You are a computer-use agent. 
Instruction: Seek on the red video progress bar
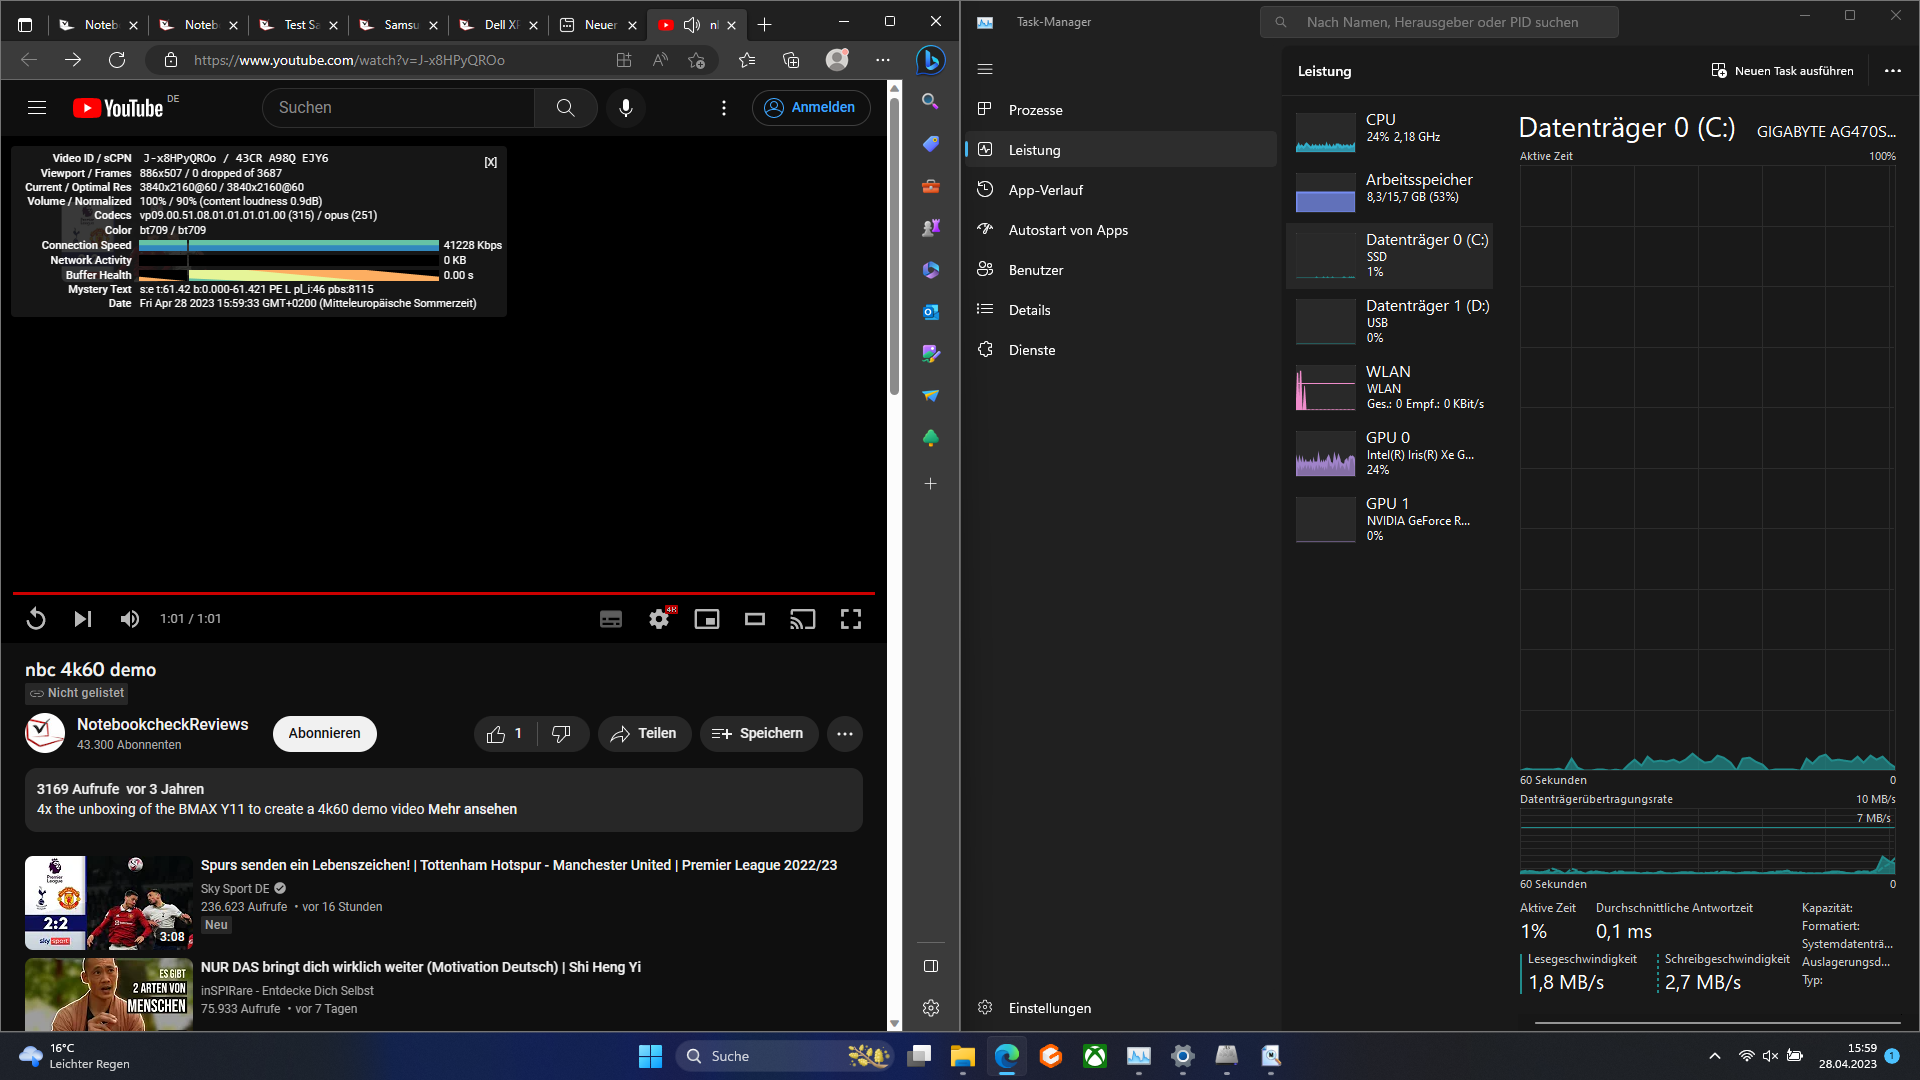pyautogui.click(x=444, y=593)
